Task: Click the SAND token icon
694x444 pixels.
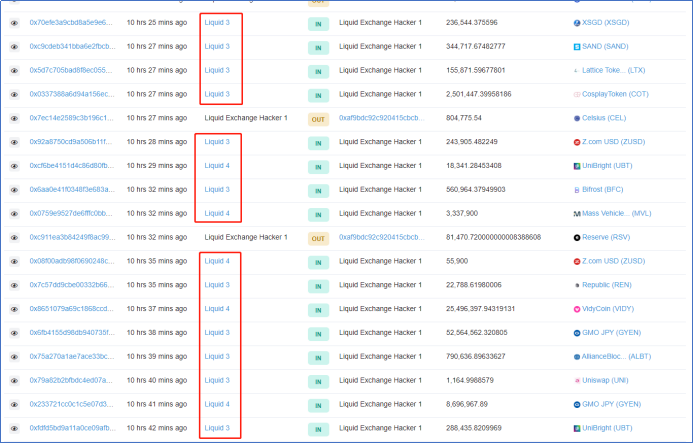Action: 577,47
